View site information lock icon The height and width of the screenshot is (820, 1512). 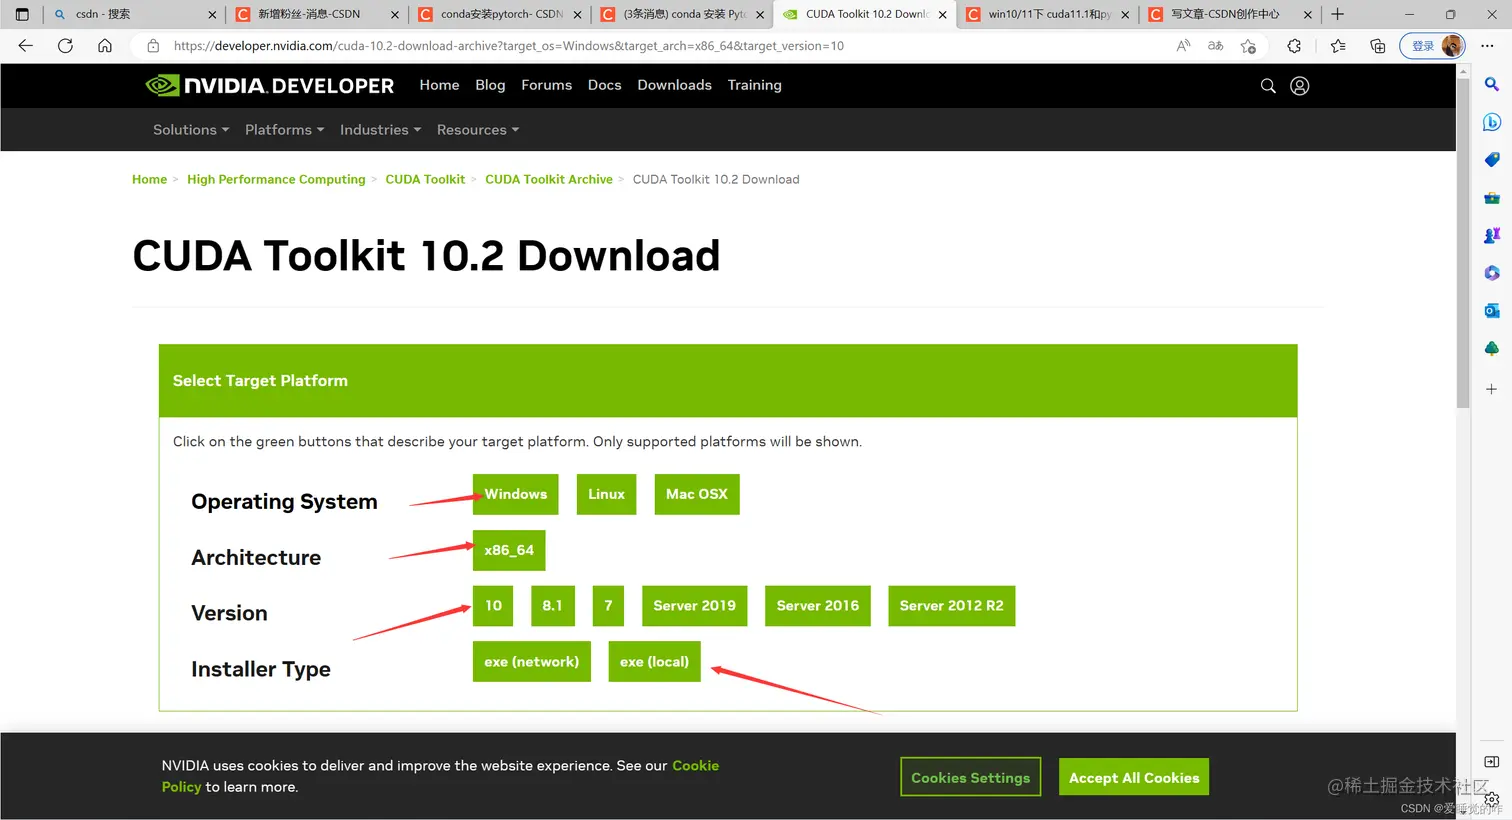click(x=153, y=46)
